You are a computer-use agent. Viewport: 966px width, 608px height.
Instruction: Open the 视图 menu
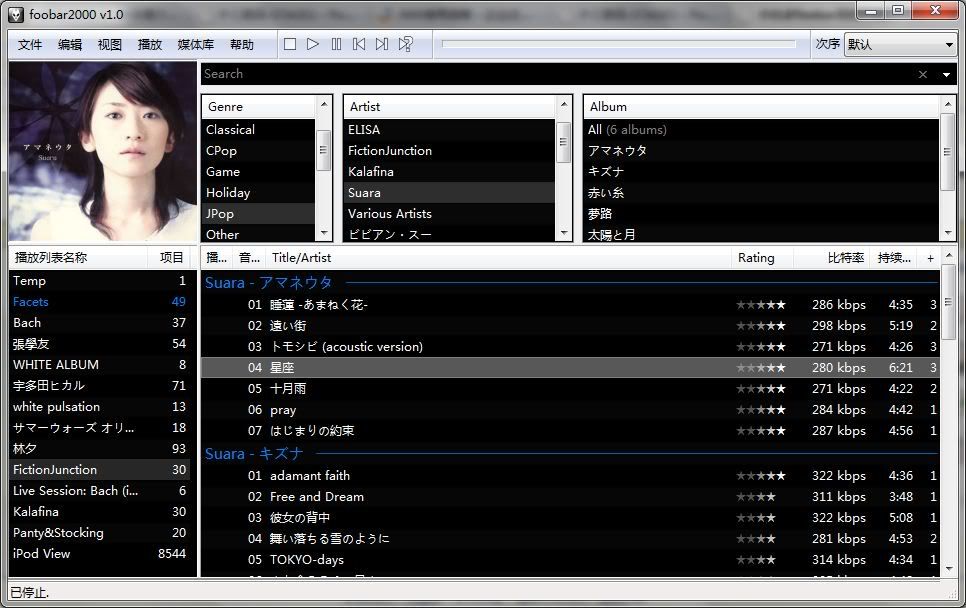pos(110,44)
